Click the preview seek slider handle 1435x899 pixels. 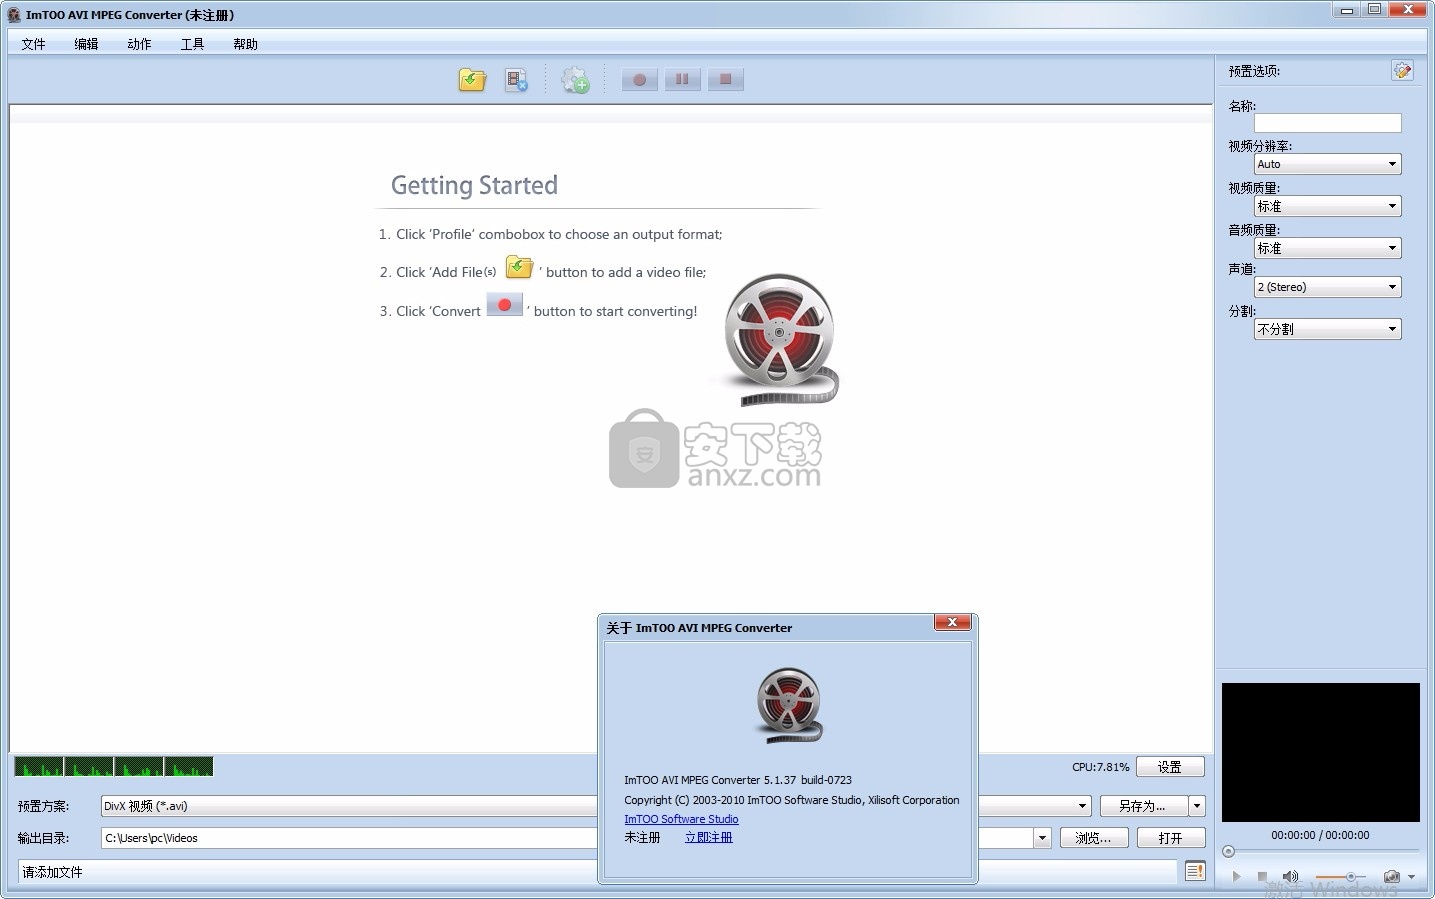click(x=1228, y=852)
